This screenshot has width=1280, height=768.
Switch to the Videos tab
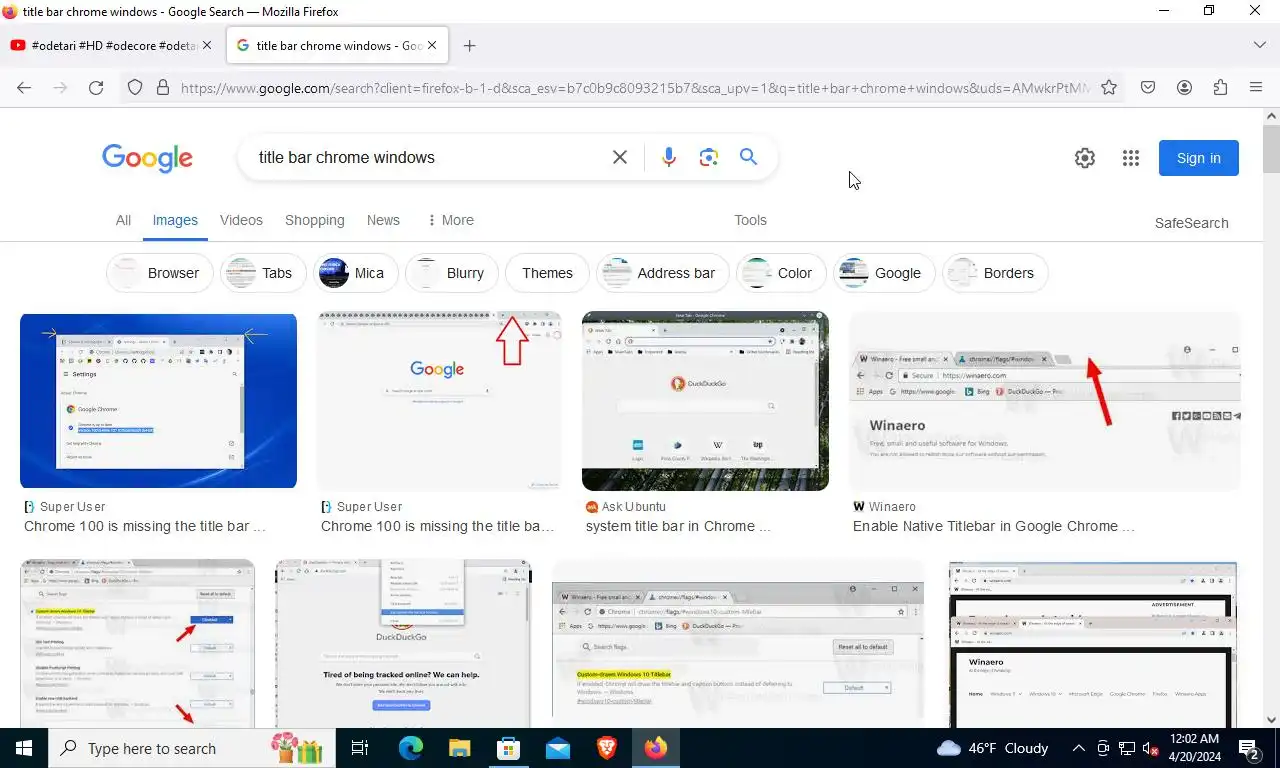(x=241, y=220)
